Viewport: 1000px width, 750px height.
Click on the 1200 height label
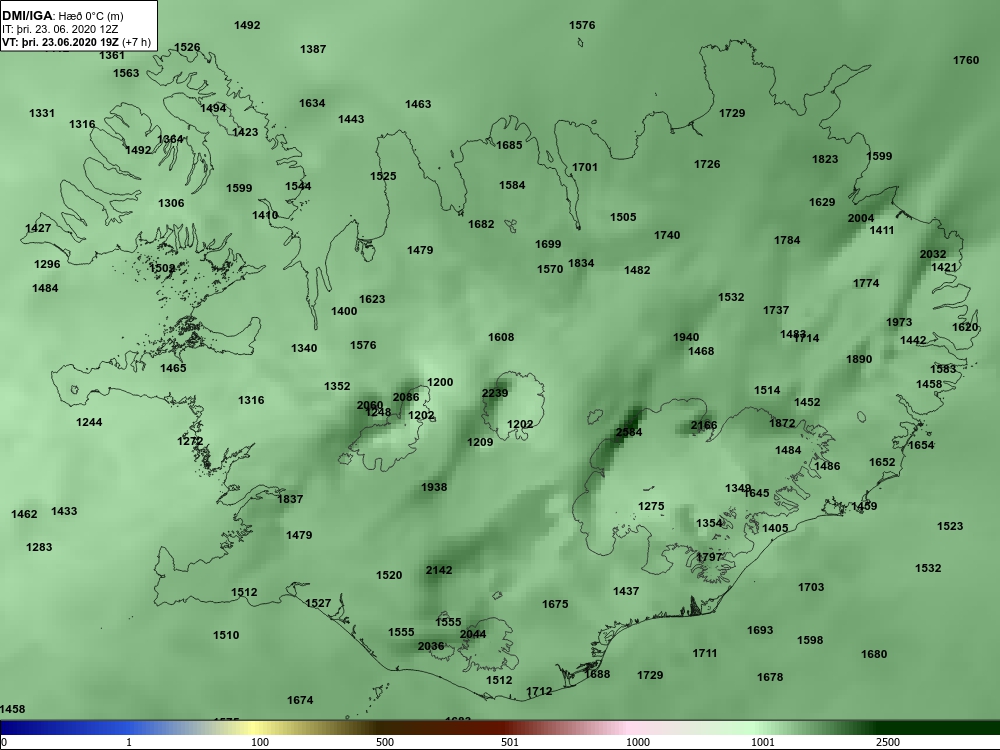440,382
